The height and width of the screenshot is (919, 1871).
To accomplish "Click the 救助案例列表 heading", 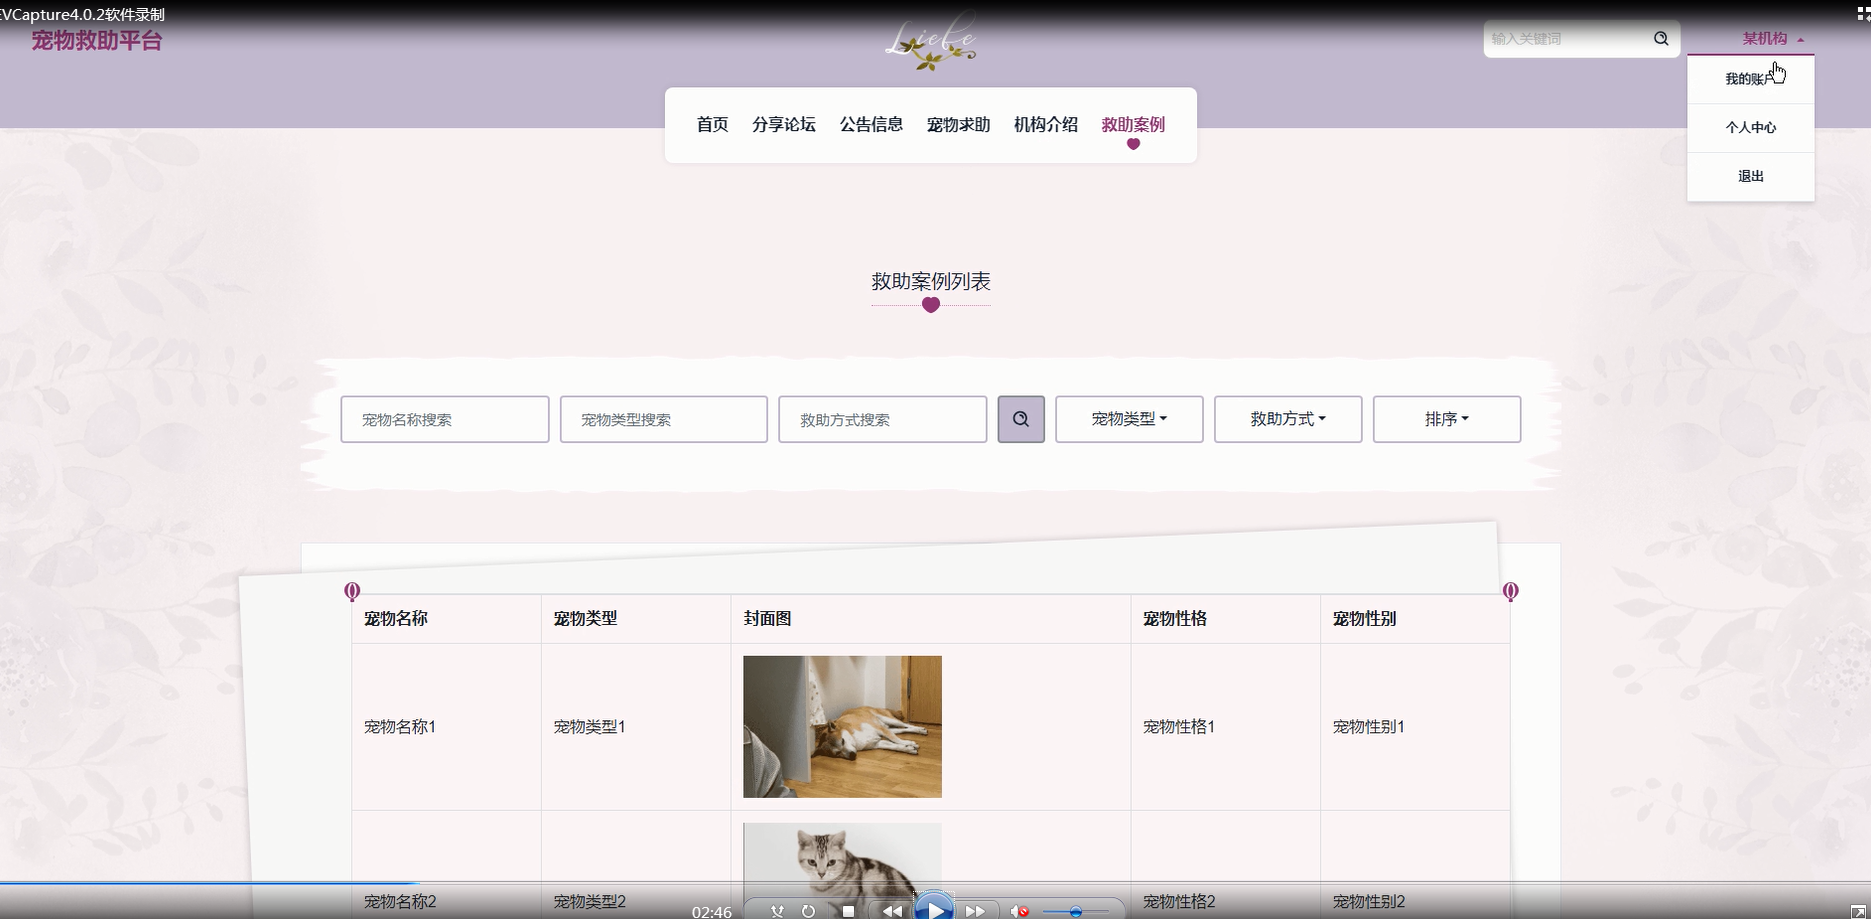I will [x=931, y=282].
